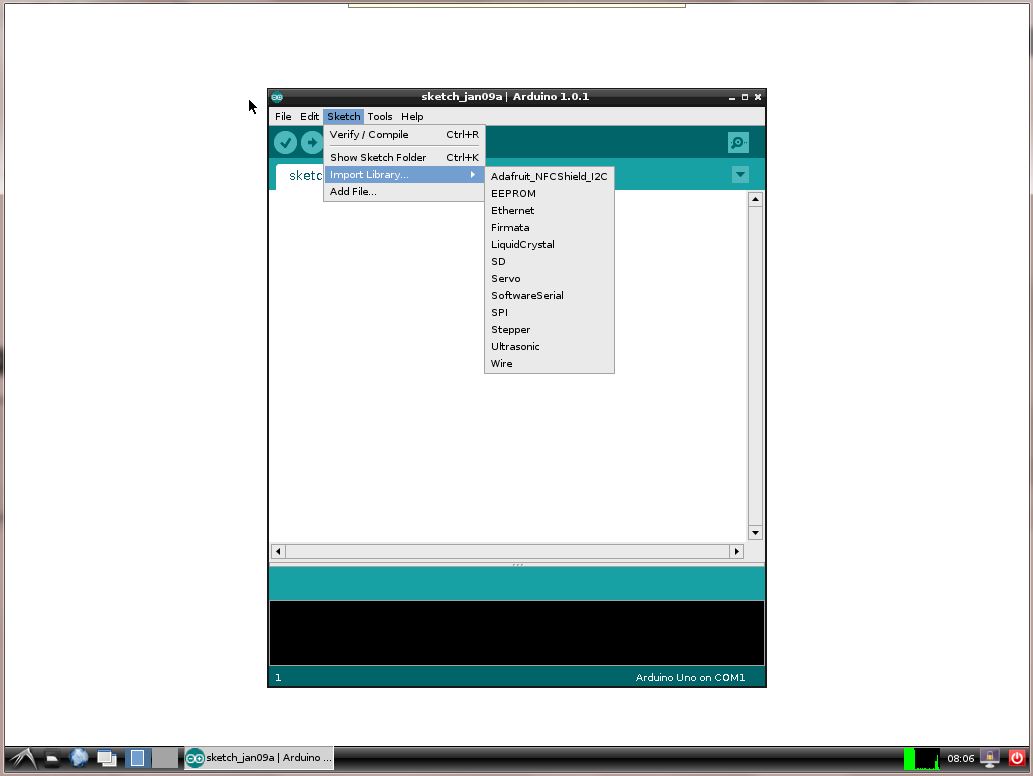Open the tab dropdown arrow menu

740,175
